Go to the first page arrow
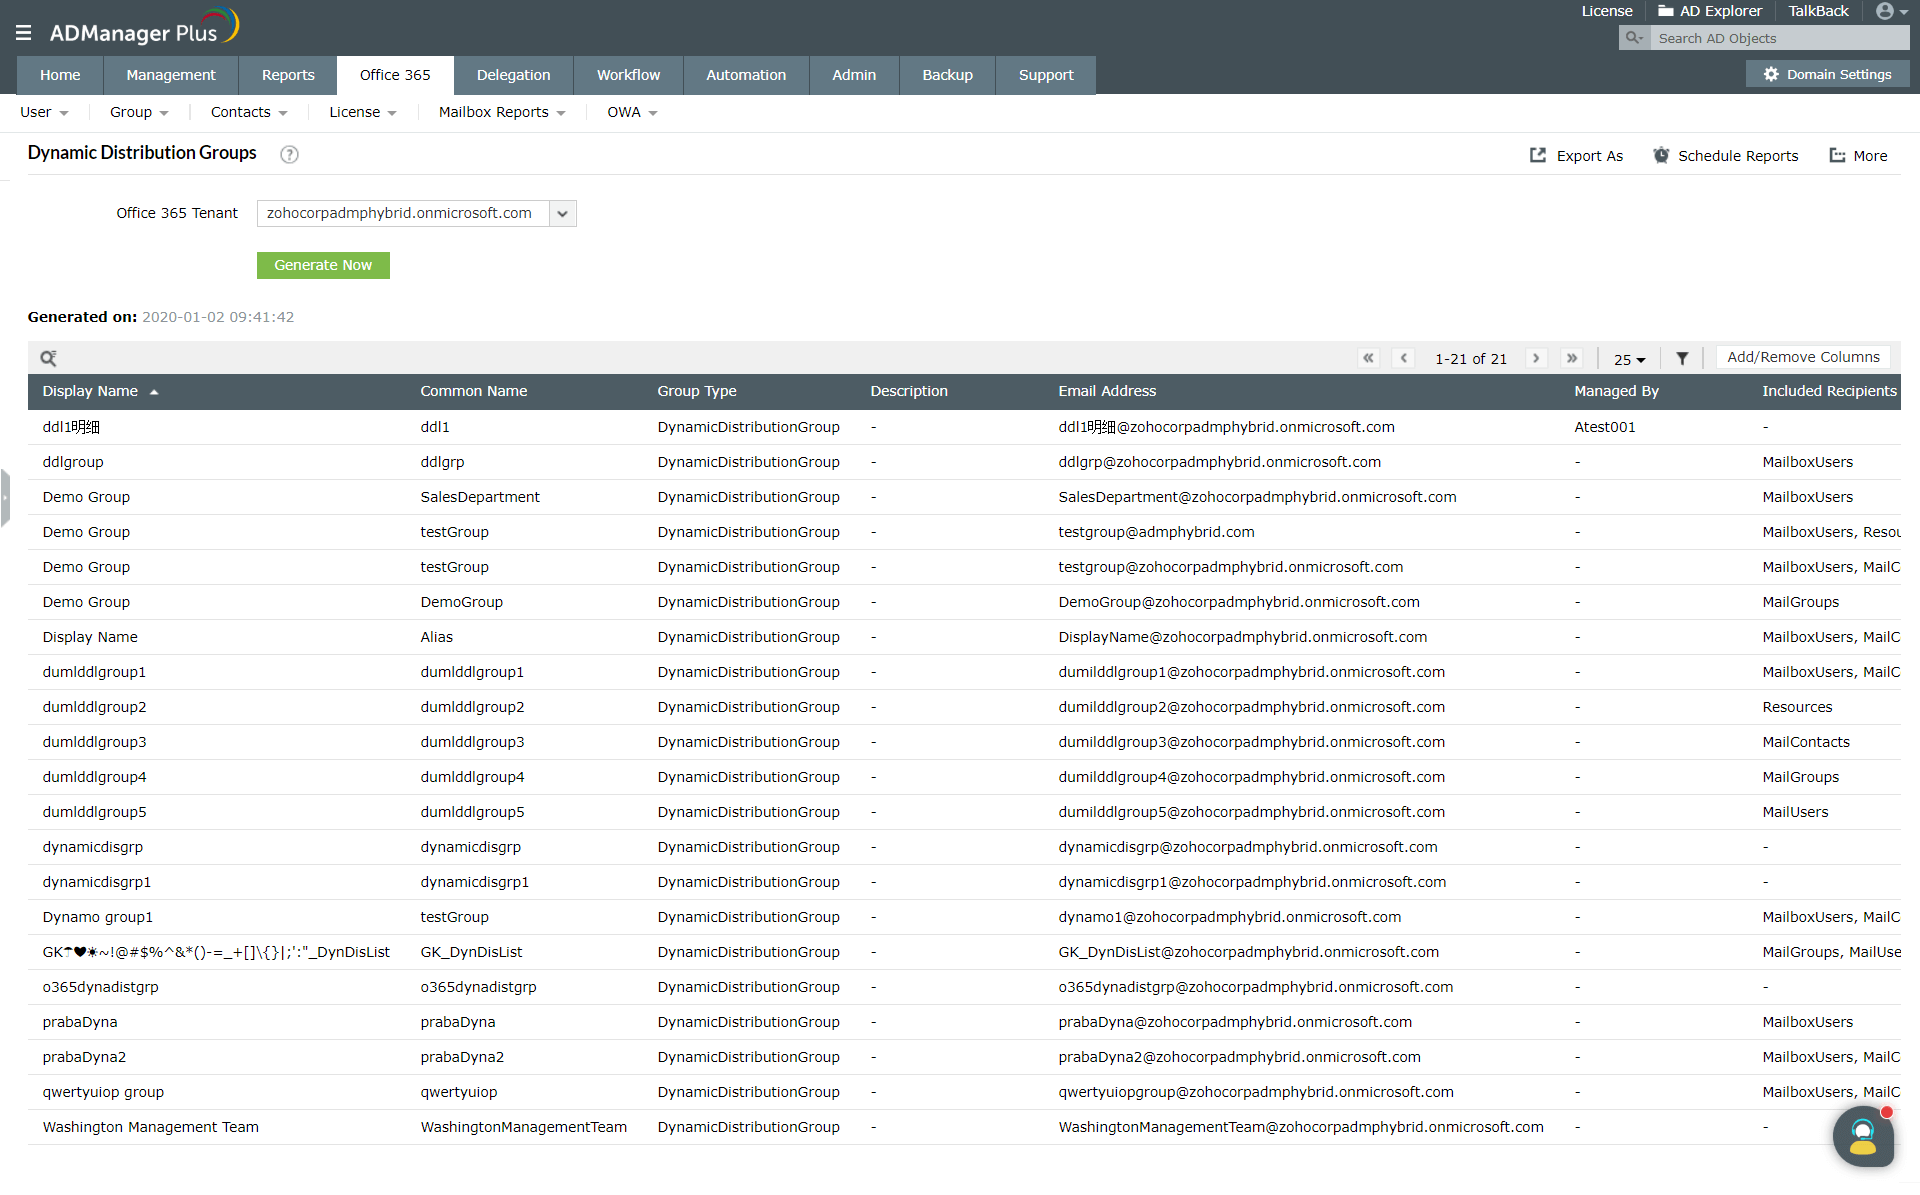Image resolution: width=1920 pixels, height=1195 pixels. click(1368, 358)
